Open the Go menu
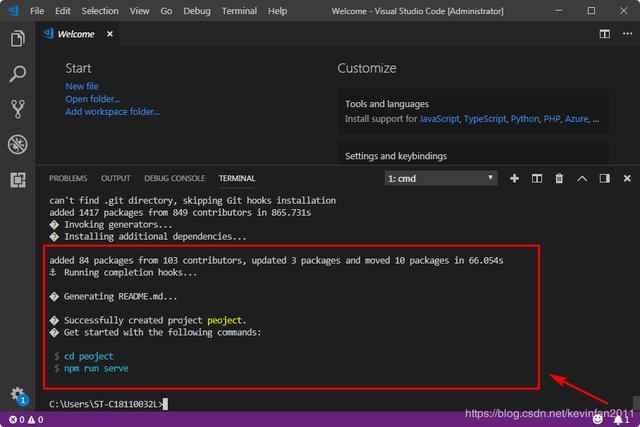 tap(166, 11)
